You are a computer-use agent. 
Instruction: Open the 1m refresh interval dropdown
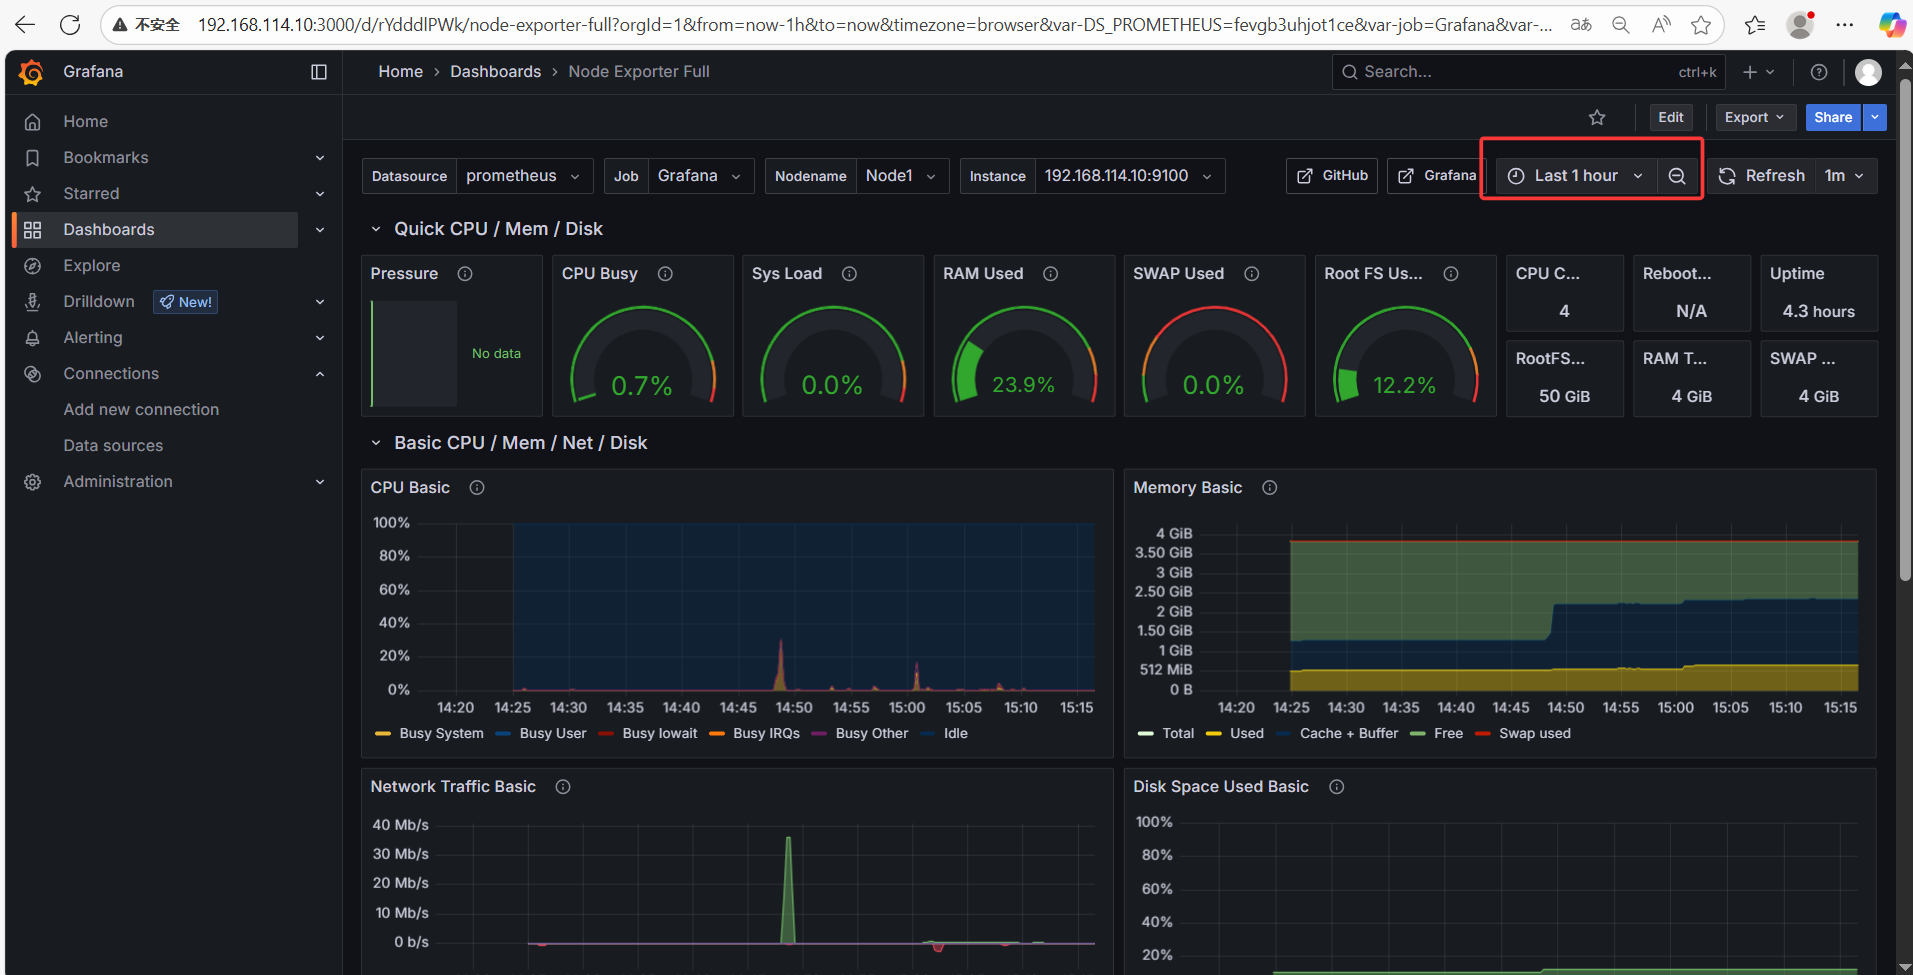(x=1845, y=176)
